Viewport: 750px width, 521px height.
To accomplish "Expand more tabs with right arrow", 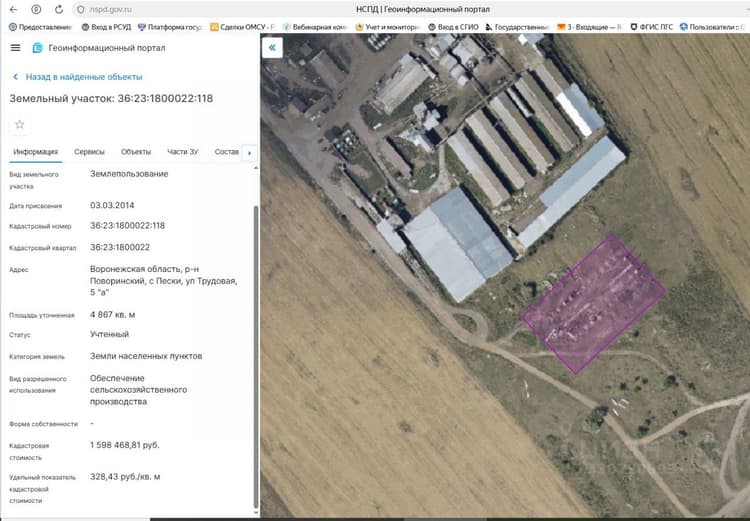I will click(x=249, y=153).
